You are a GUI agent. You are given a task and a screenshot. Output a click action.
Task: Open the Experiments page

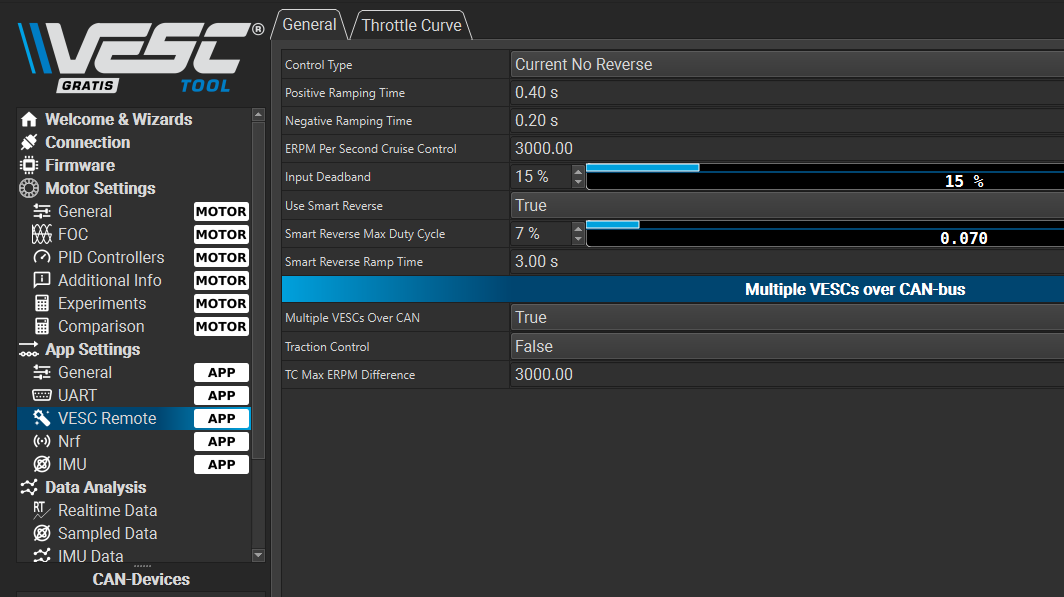click(102, 303)
